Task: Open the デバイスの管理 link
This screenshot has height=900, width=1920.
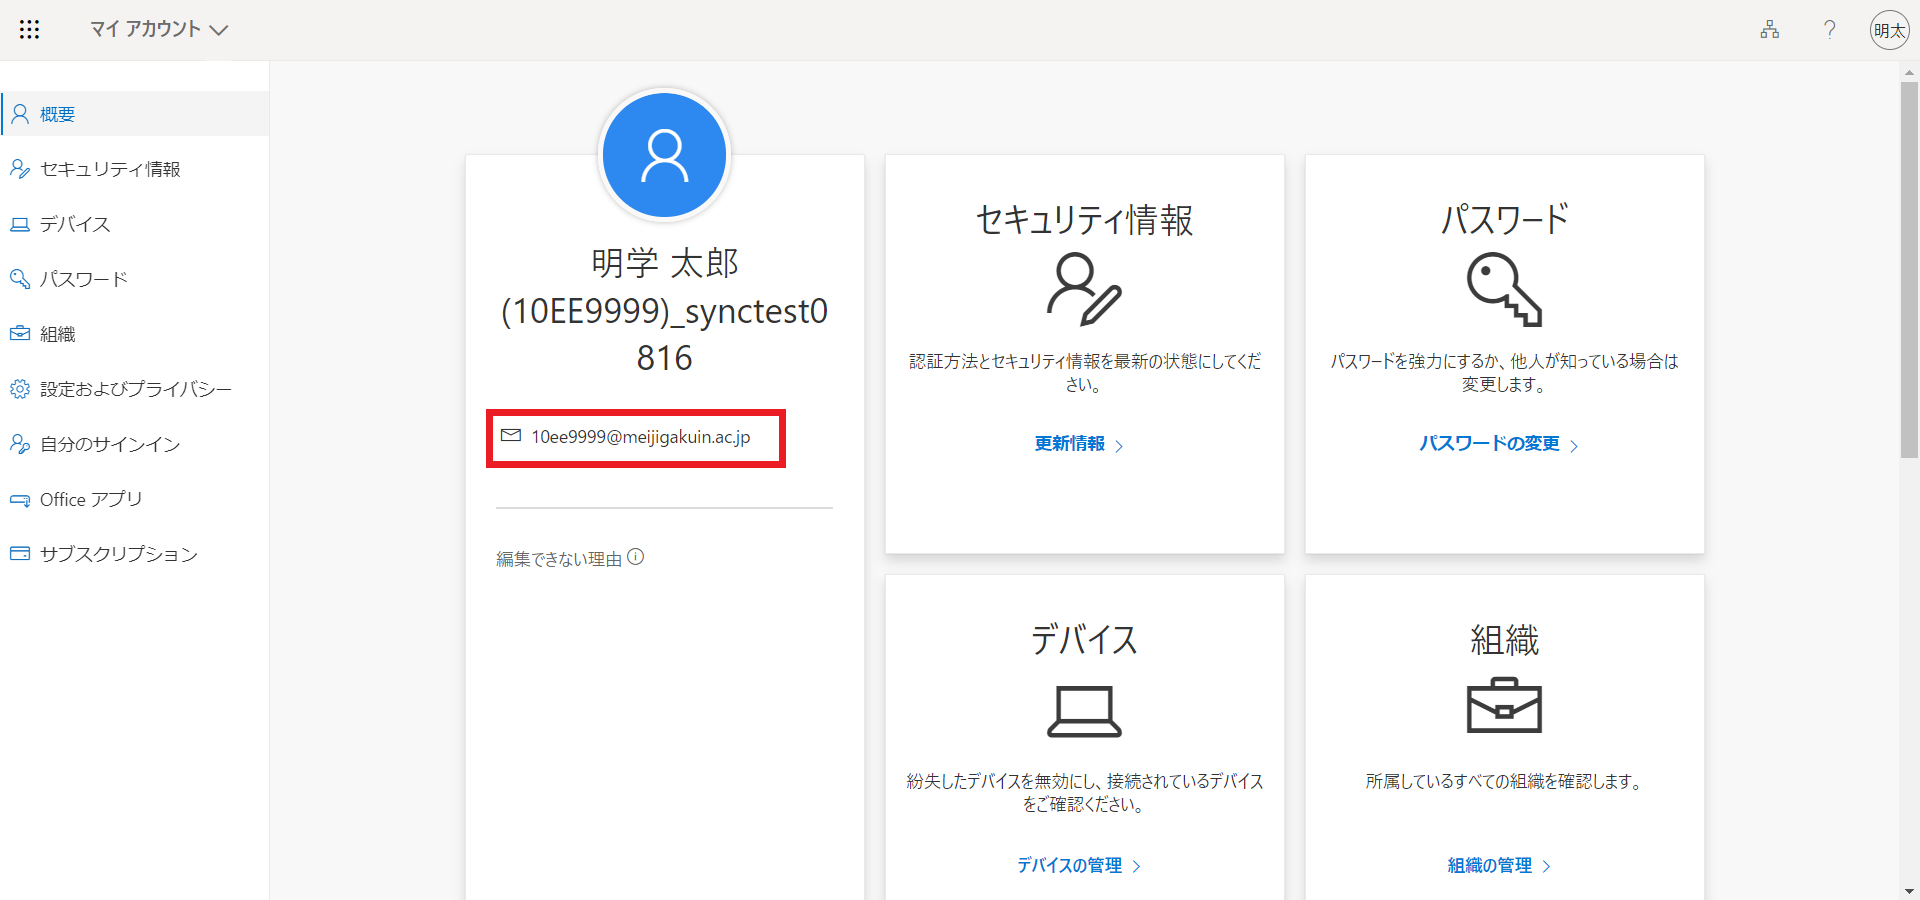Action: (1070, 865)
